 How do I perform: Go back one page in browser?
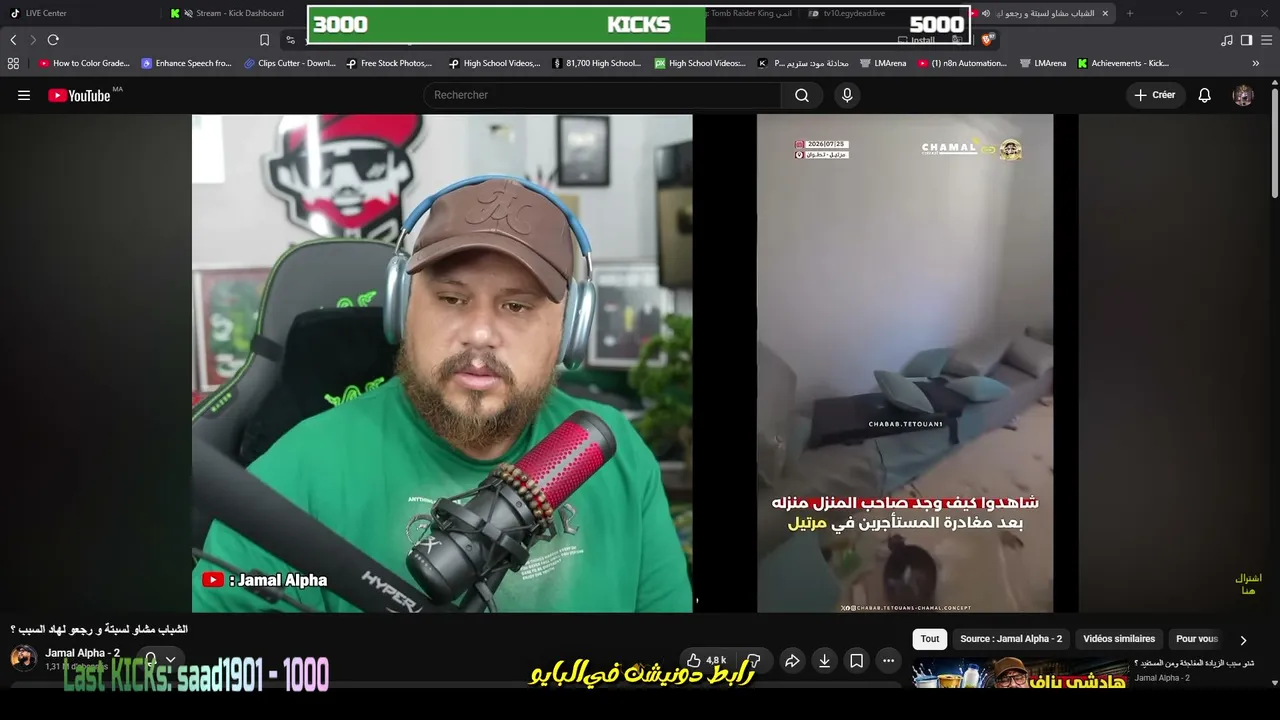click(13, 40)
